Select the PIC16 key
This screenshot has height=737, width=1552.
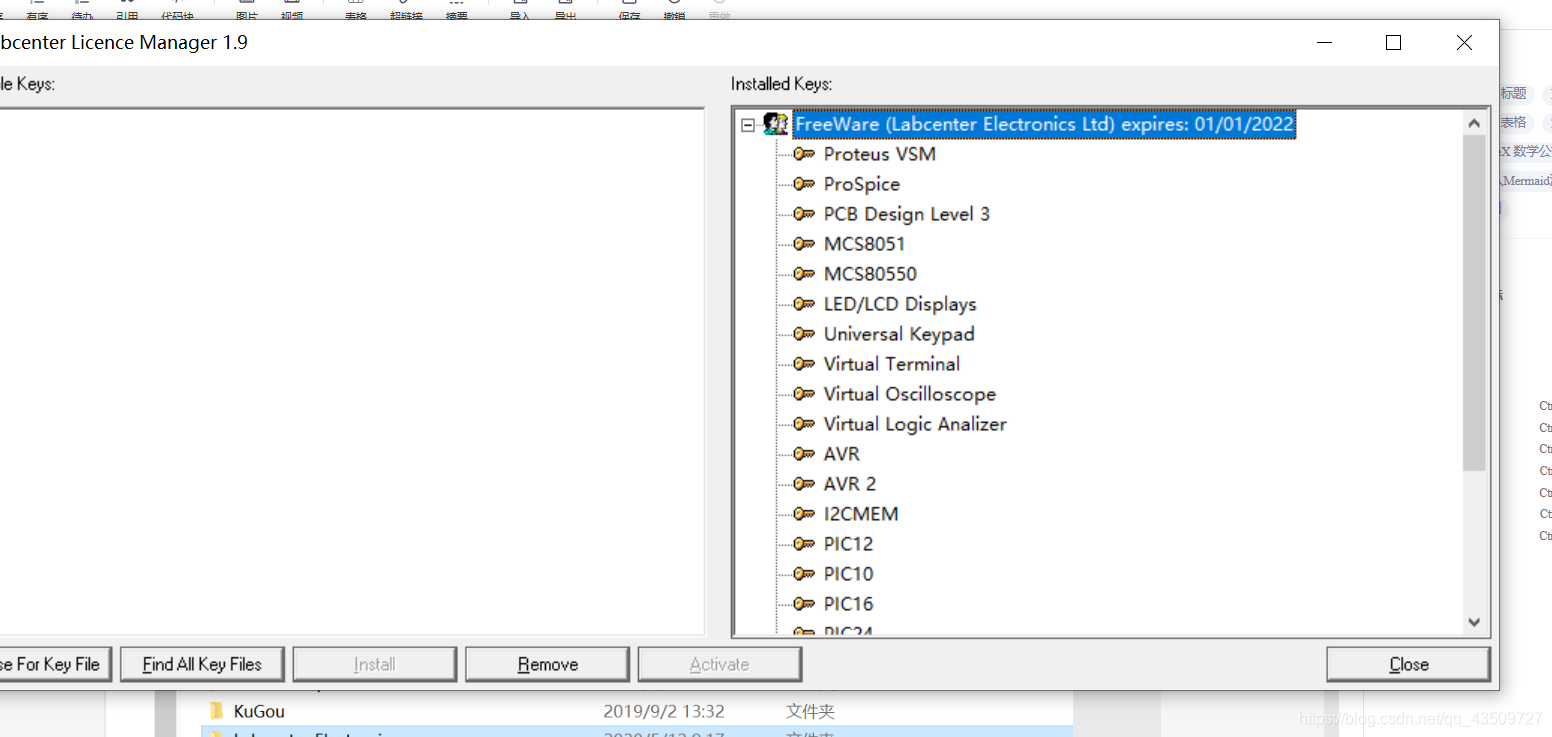(x=848, y=604)
